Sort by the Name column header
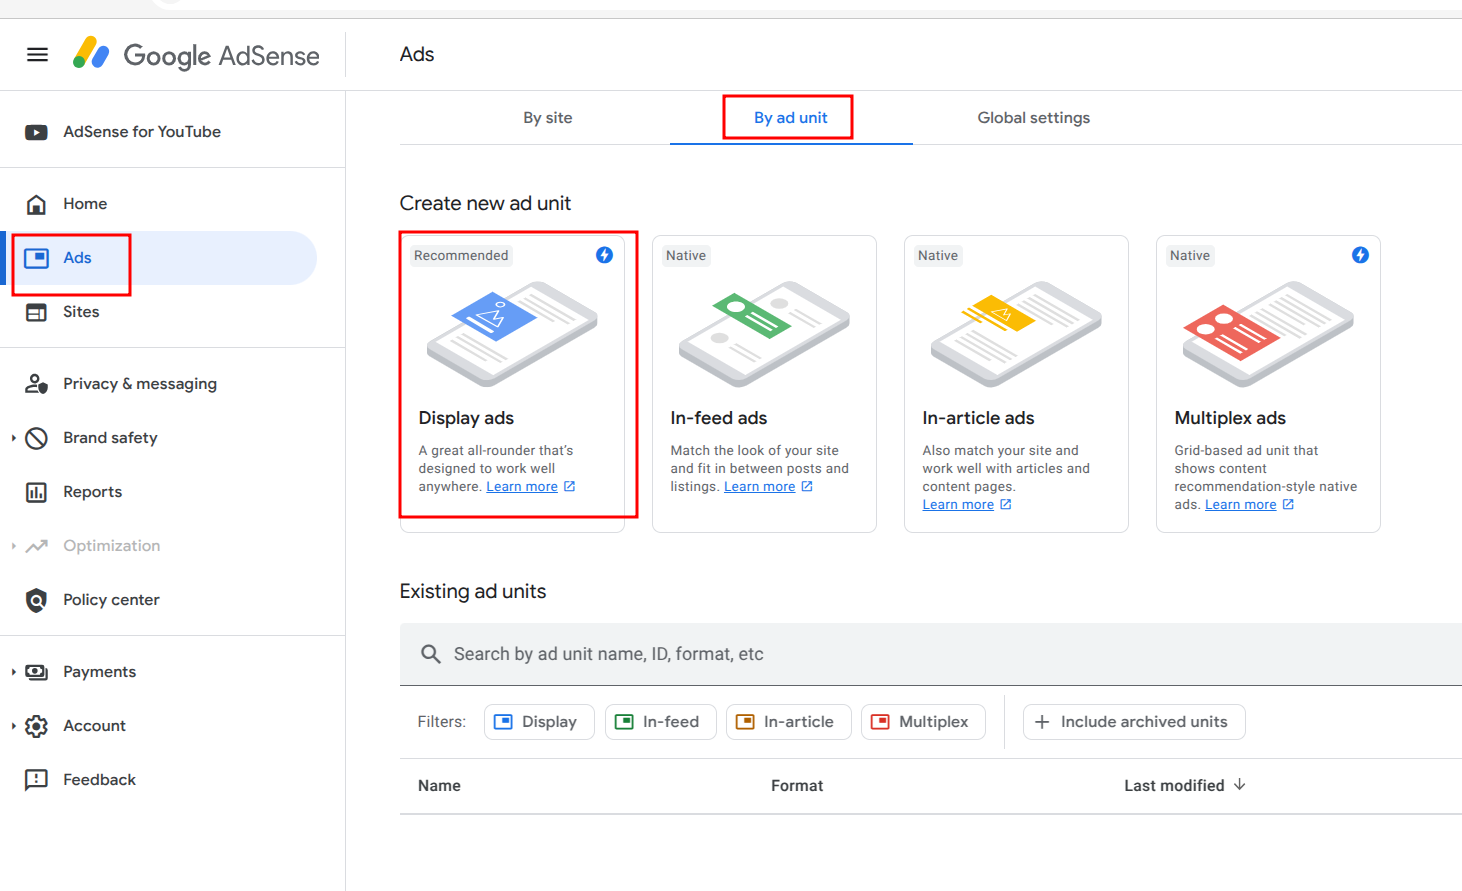 coord(439,786)
